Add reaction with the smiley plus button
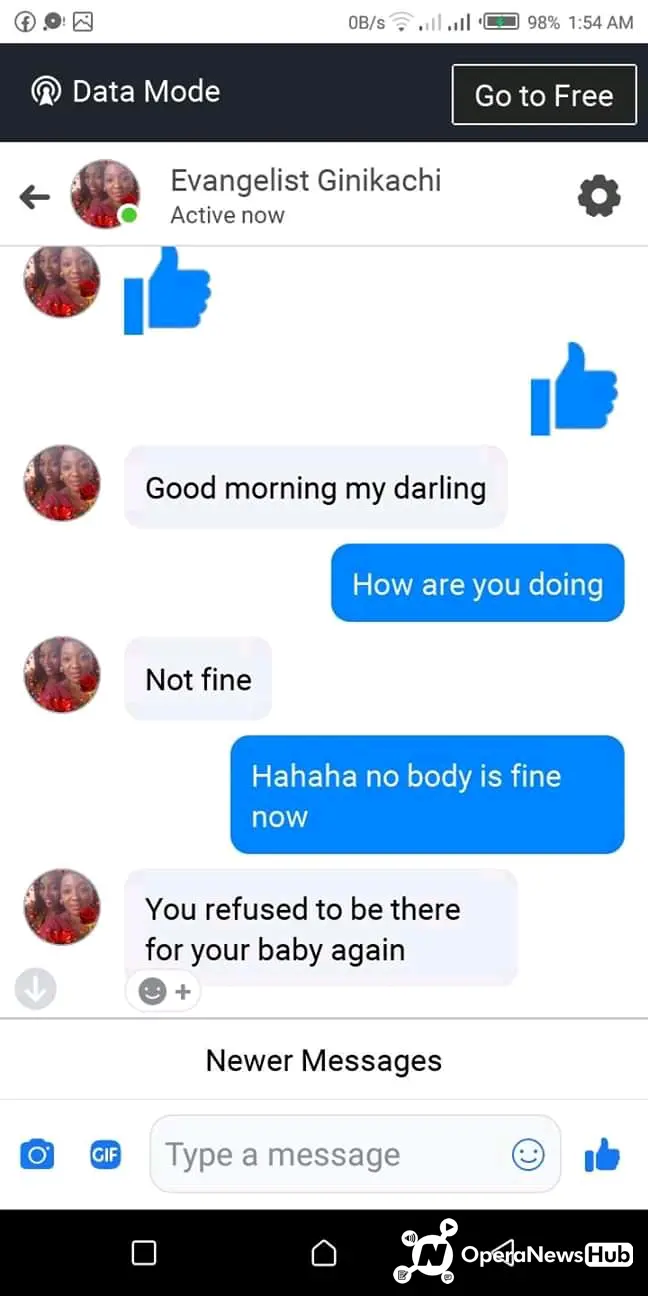The image size is (648, 1296). pos(163,991)
